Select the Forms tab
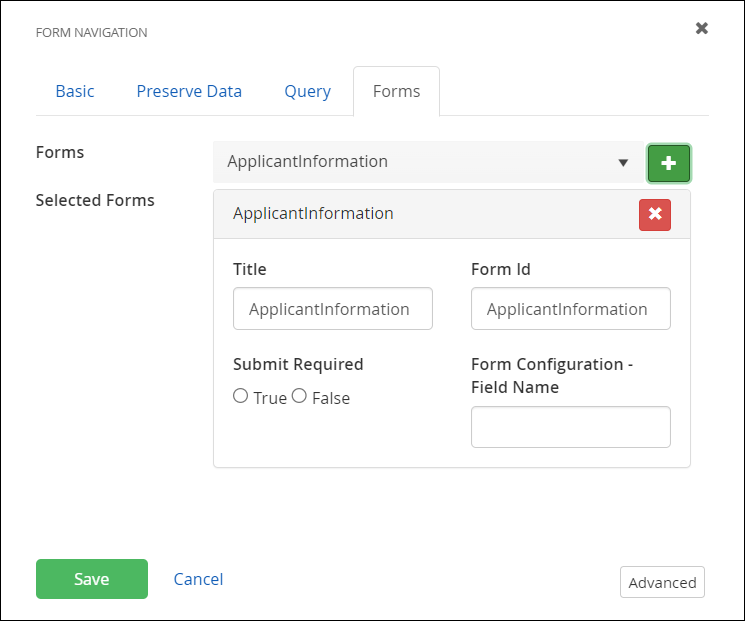745x621 pixels. (396, 91)
